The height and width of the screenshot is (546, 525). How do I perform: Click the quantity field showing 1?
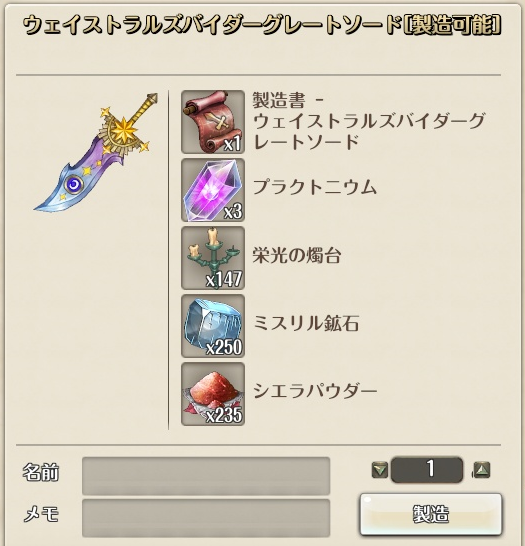(427, 469)
